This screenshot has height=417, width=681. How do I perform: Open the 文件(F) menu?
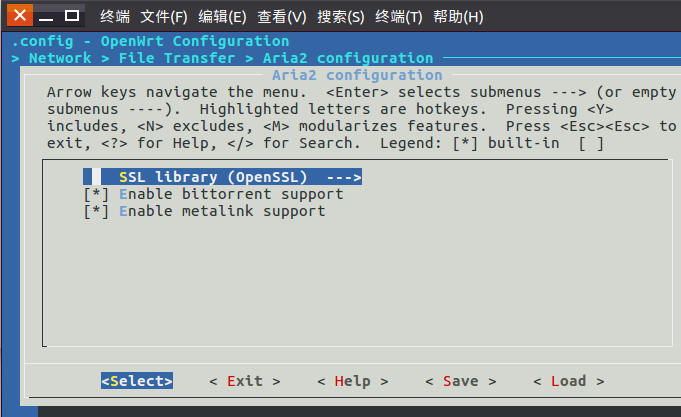coord(164,17)
